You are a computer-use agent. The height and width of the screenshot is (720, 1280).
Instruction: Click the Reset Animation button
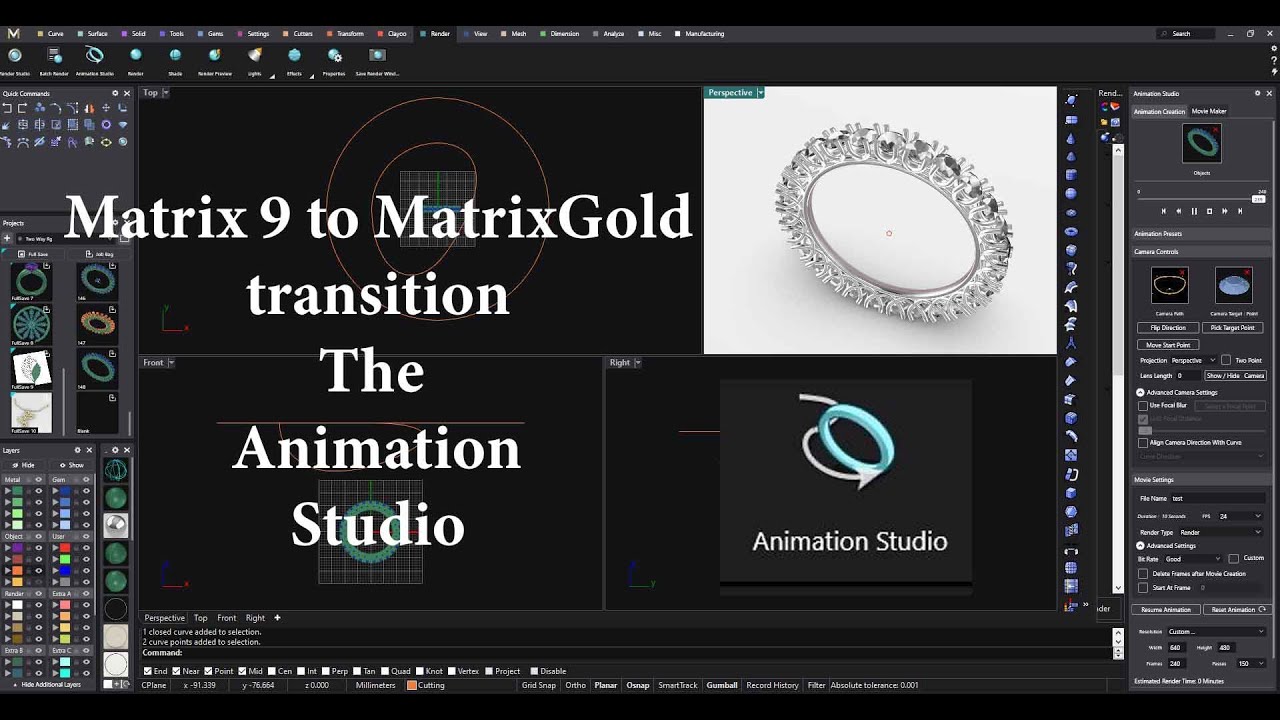[x=1237, y=609]
